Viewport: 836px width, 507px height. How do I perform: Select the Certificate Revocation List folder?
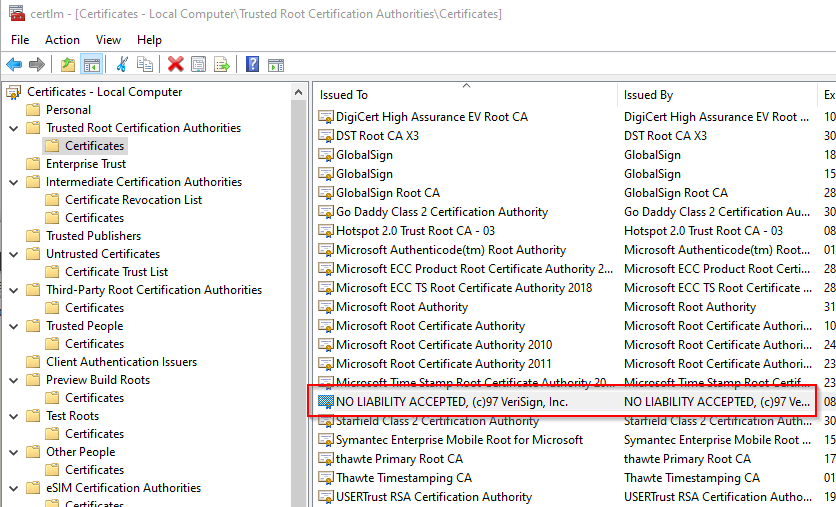click(133, 200)
